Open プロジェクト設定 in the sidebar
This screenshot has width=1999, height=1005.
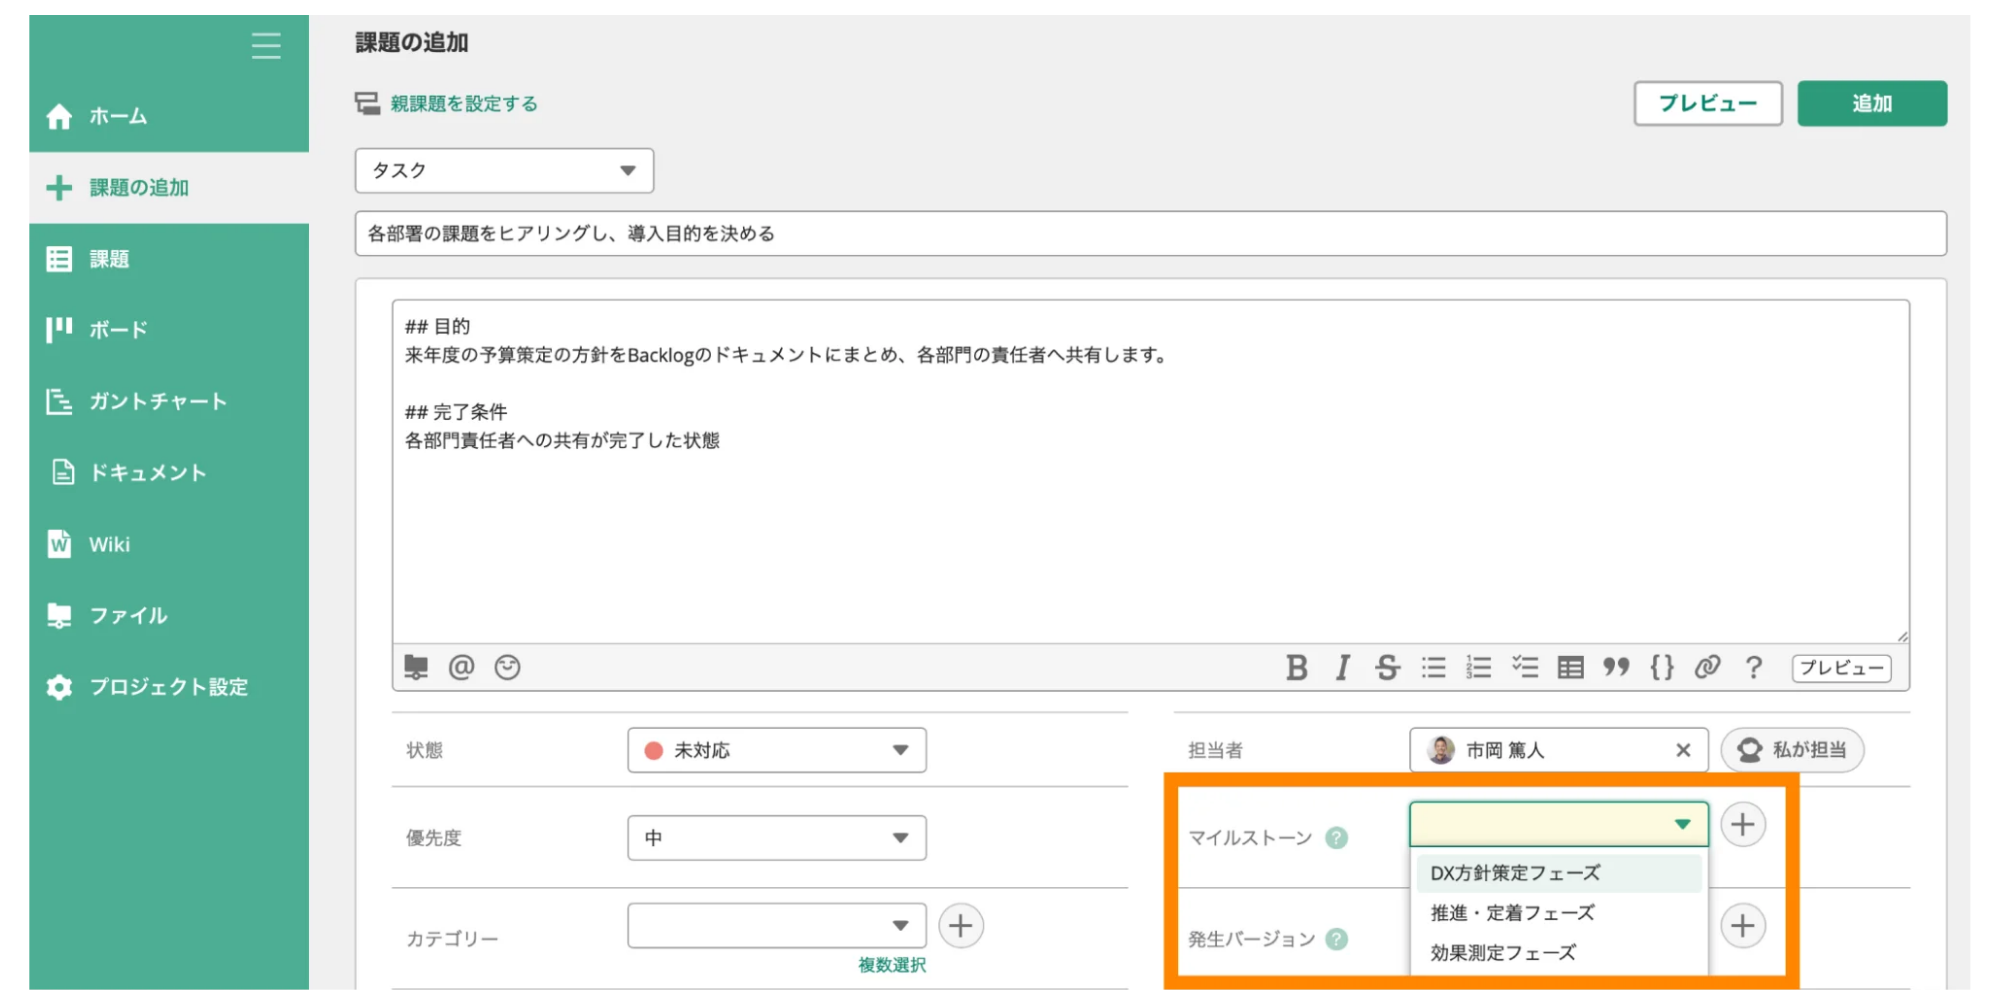(169, 686)
